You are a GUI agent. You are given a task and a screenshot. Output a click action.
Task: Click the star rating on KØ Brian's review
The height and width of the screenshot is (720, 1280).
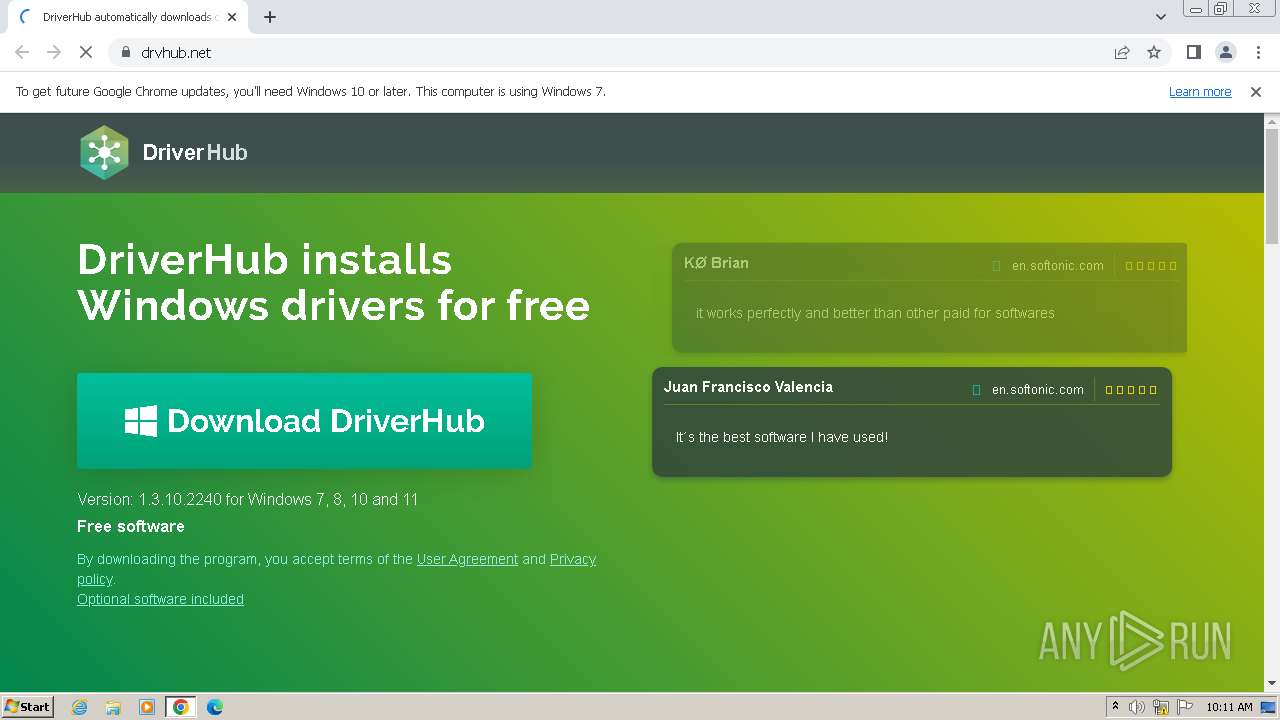tap(1151, 266)
